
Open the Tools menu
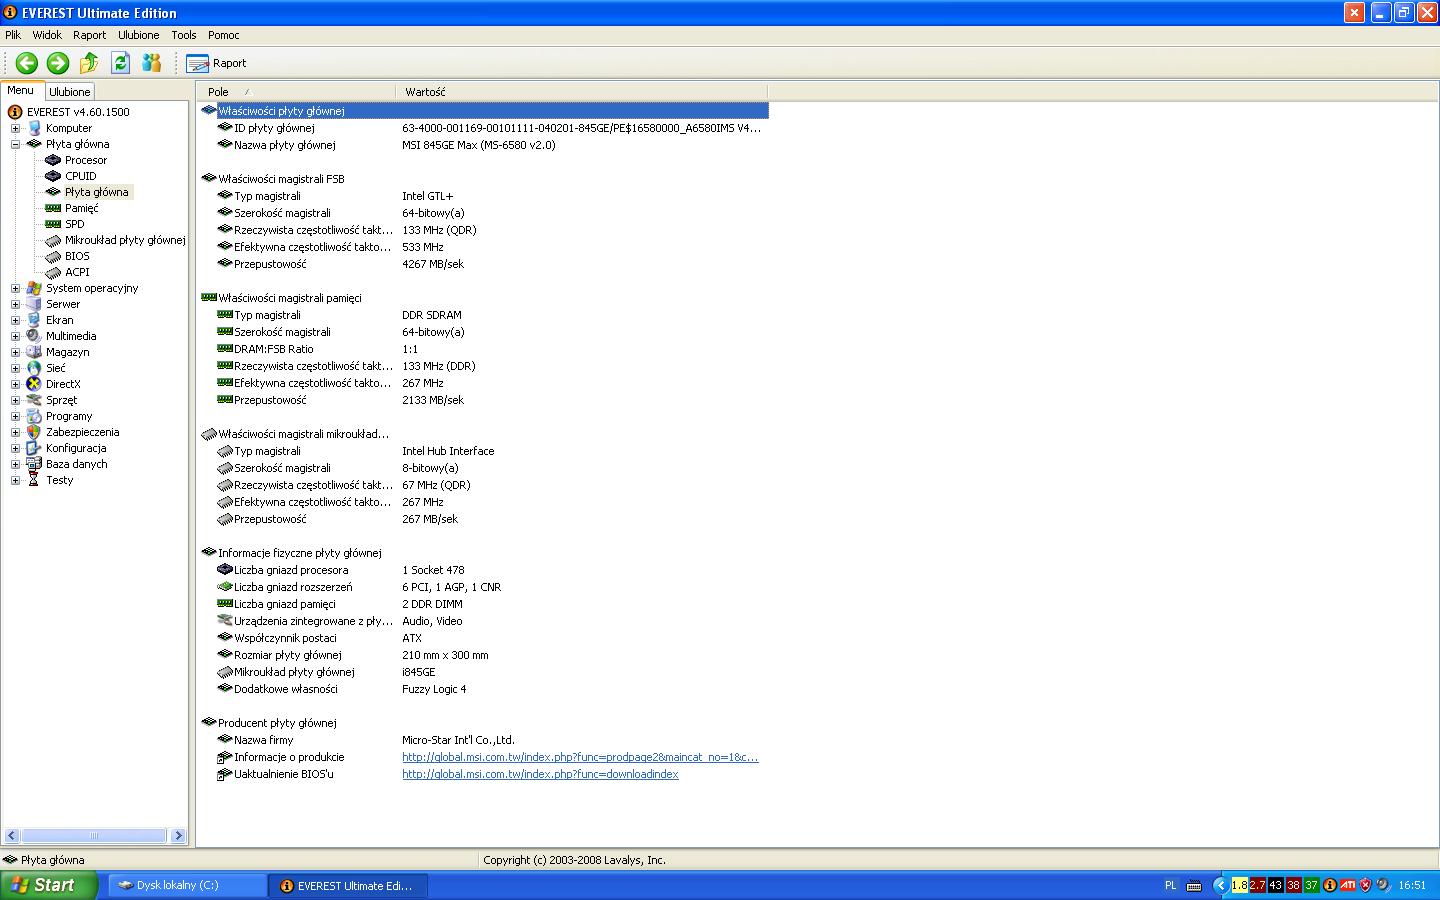(x=184, y=35)
